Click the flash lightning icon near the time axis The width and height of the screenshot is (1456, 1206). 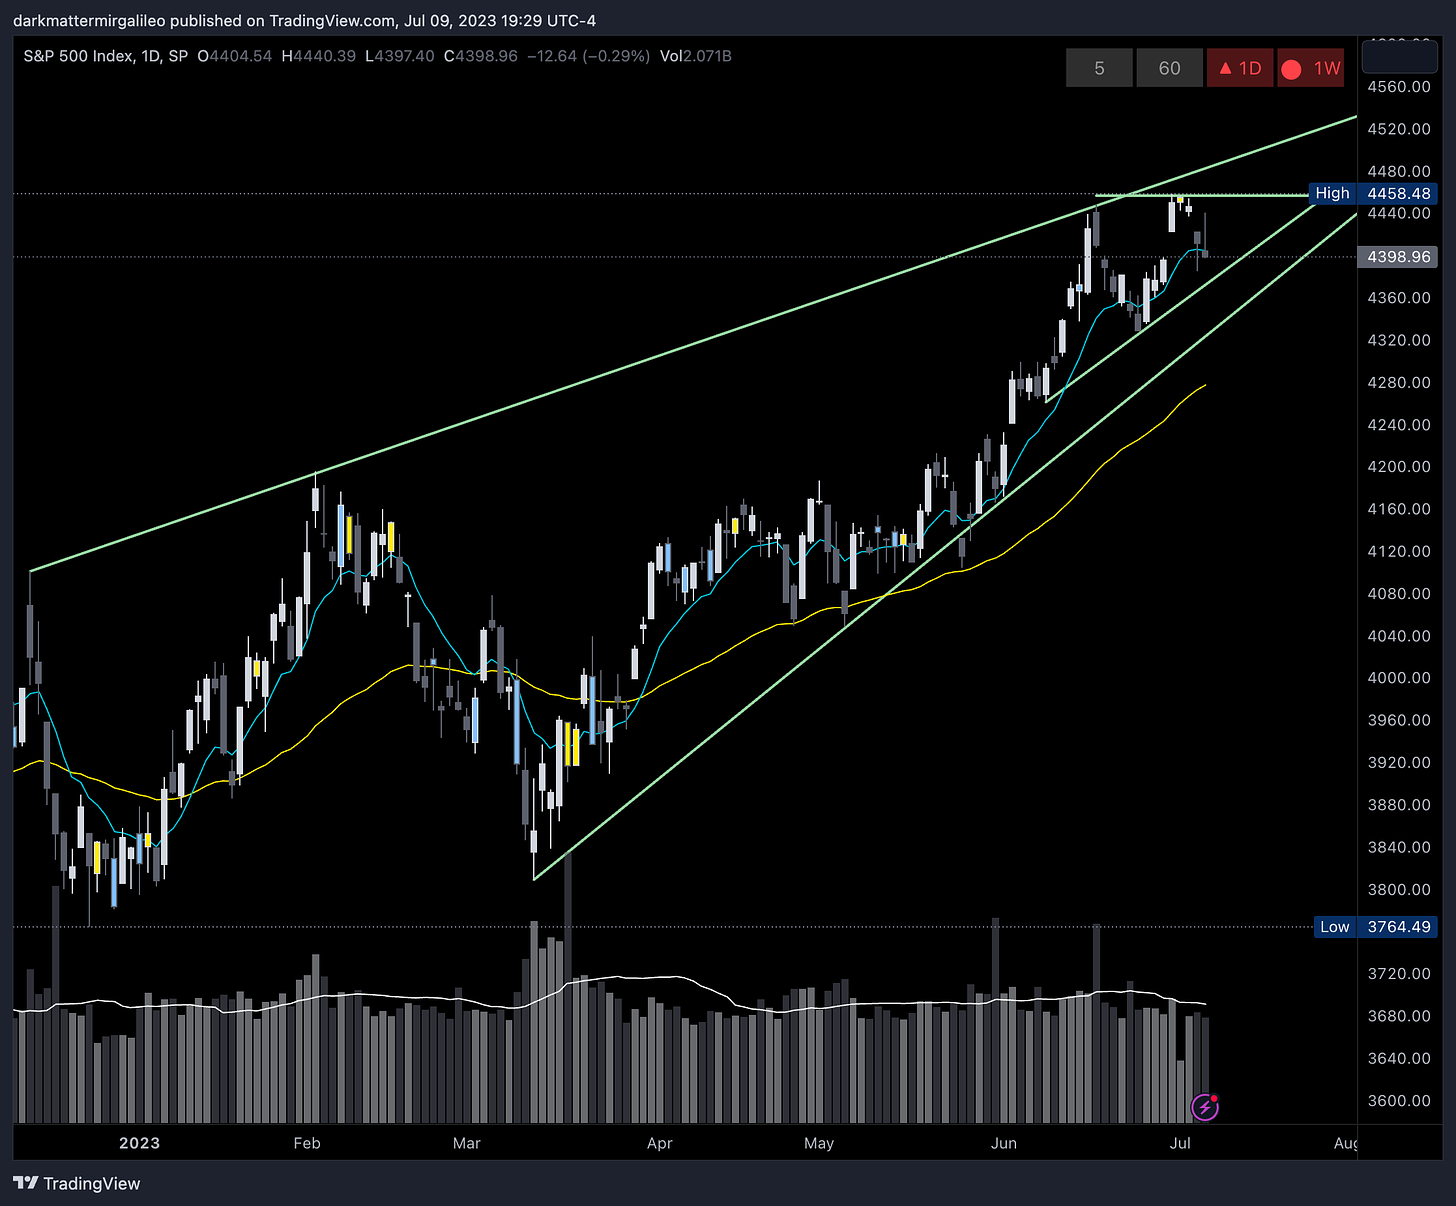[1205, 1107]
